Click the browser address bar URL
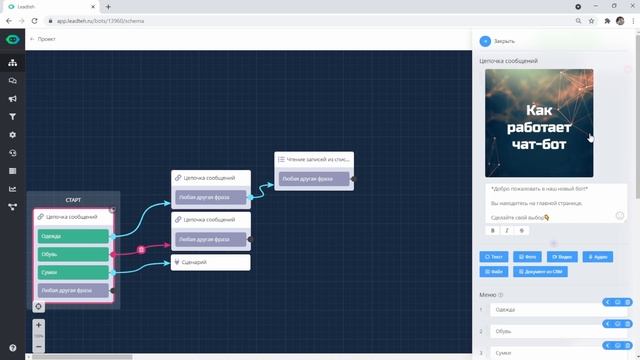This screenshot has height=360, width=640. click(100, 21)
